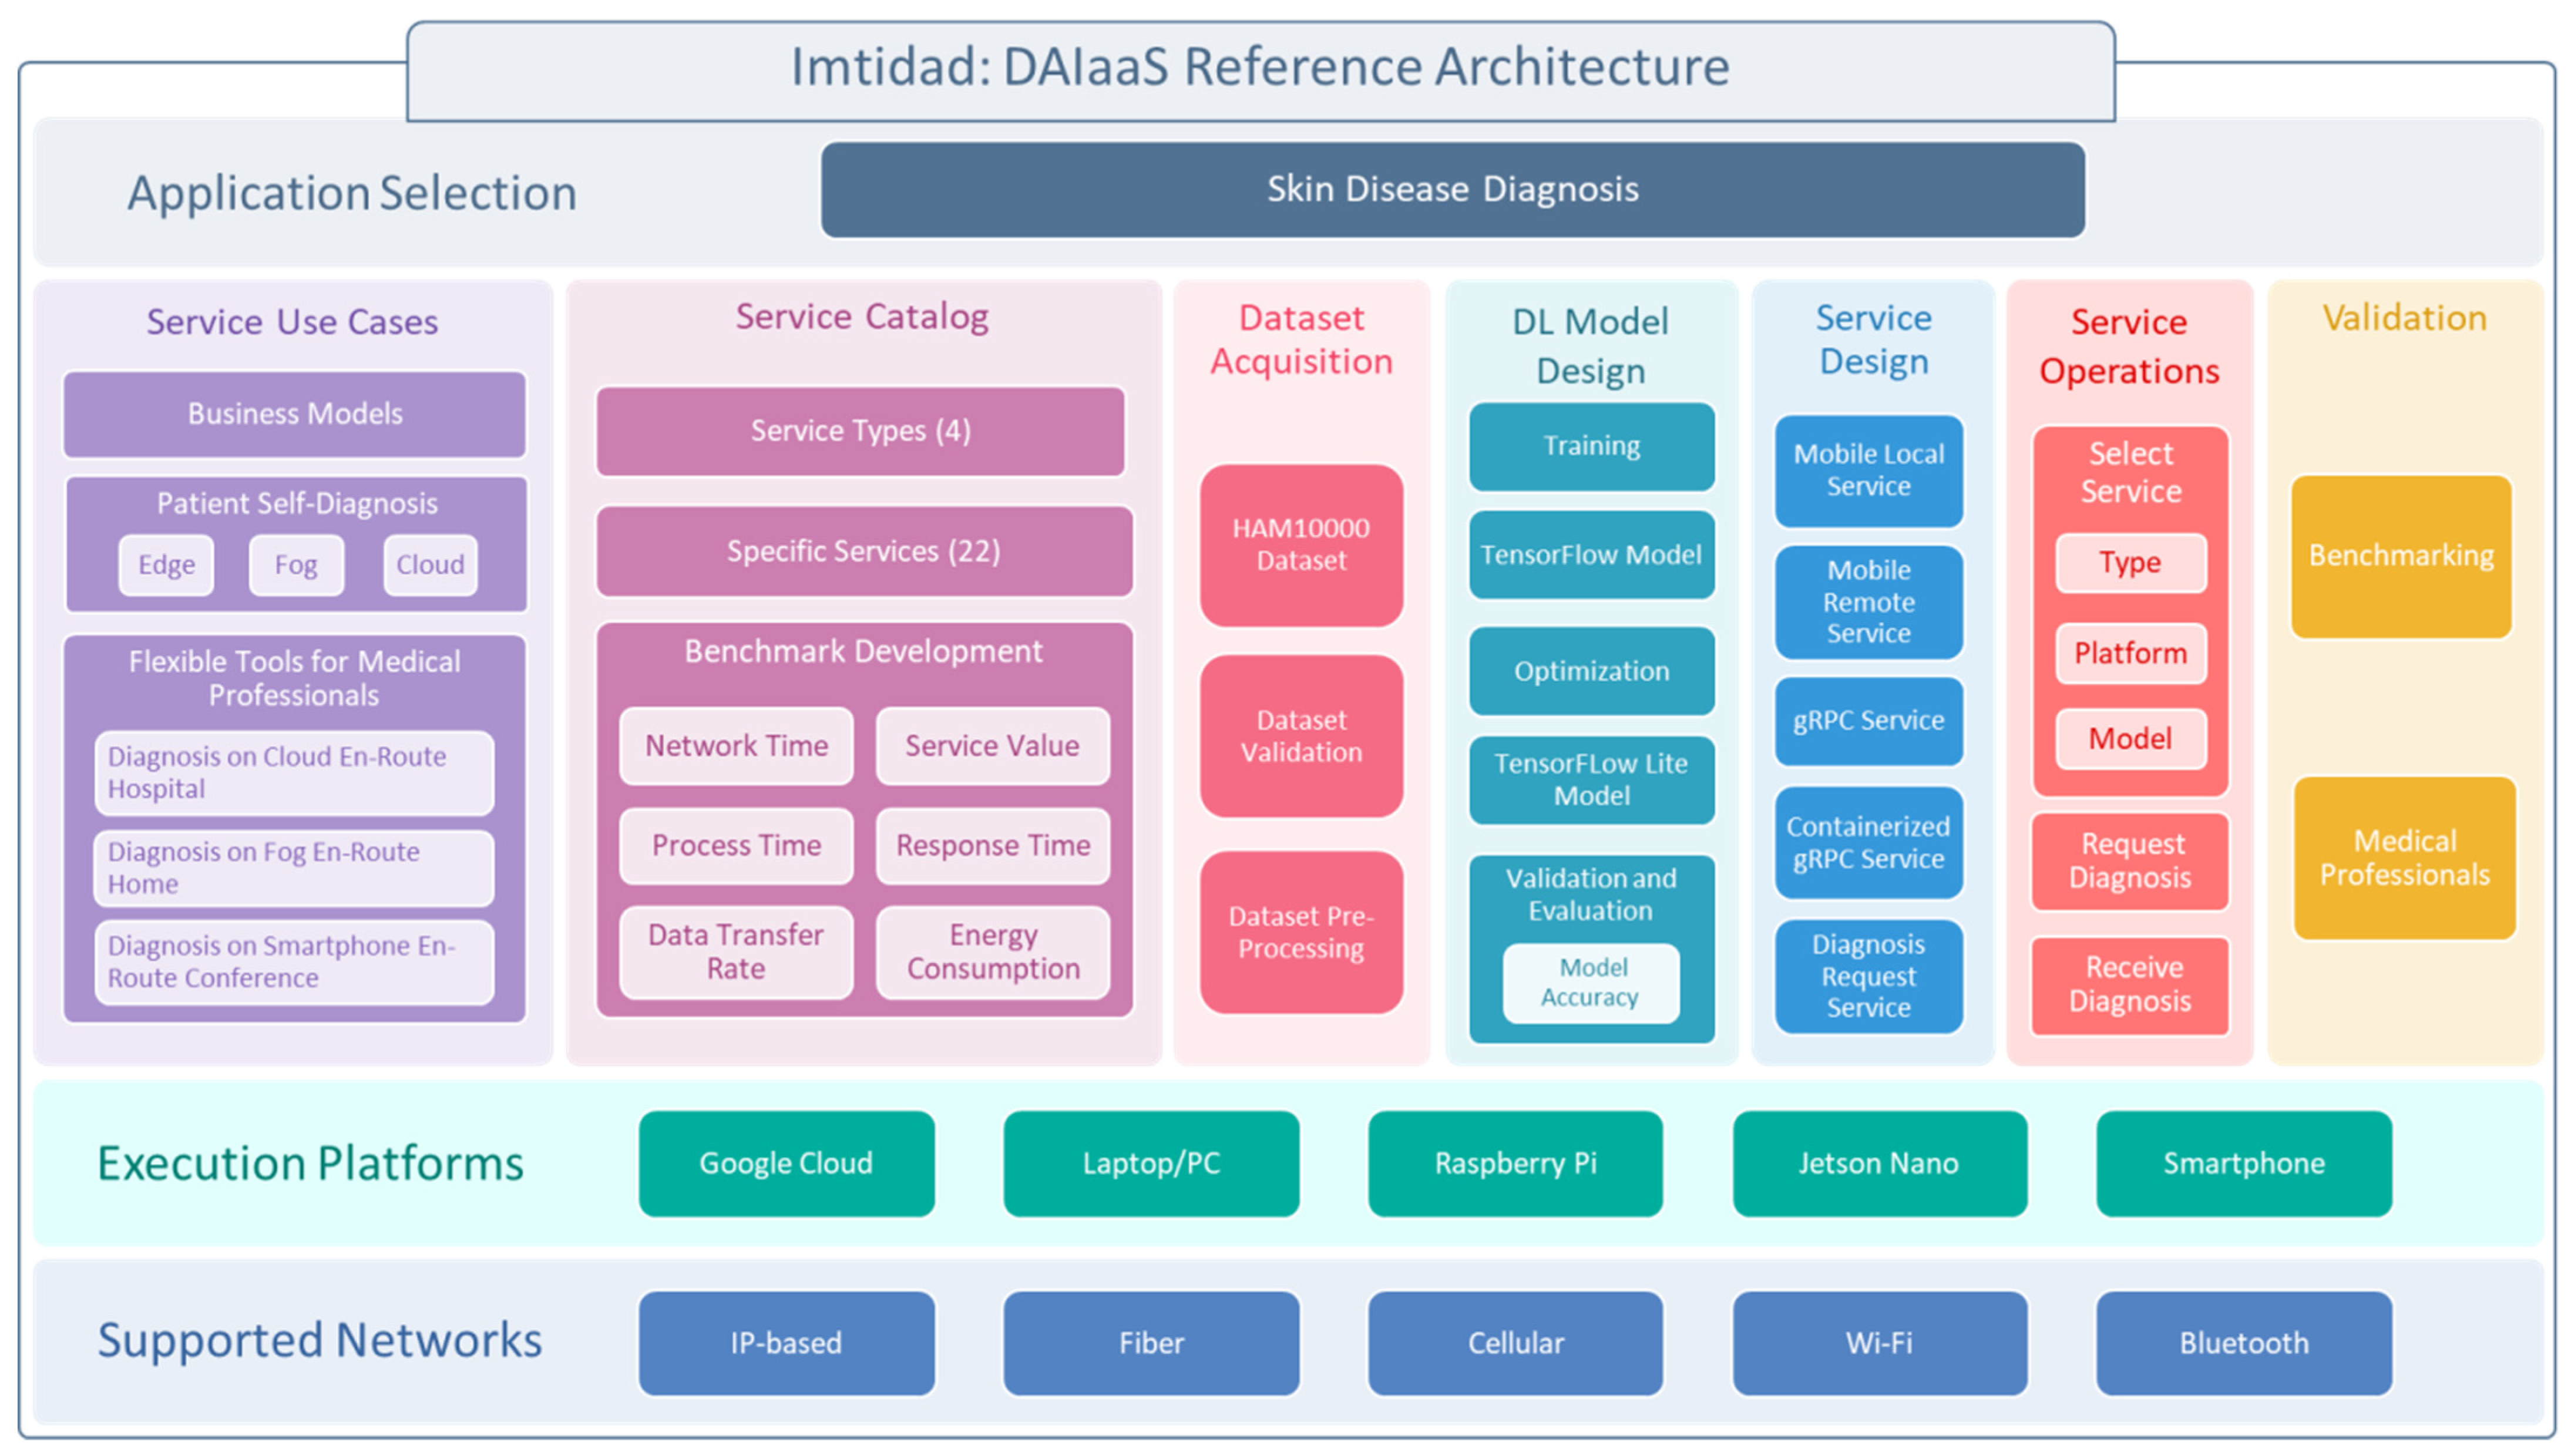Select Platform under Select Service
This screenshot has height=1456, width=2571.
click(x=2129, y=654)
